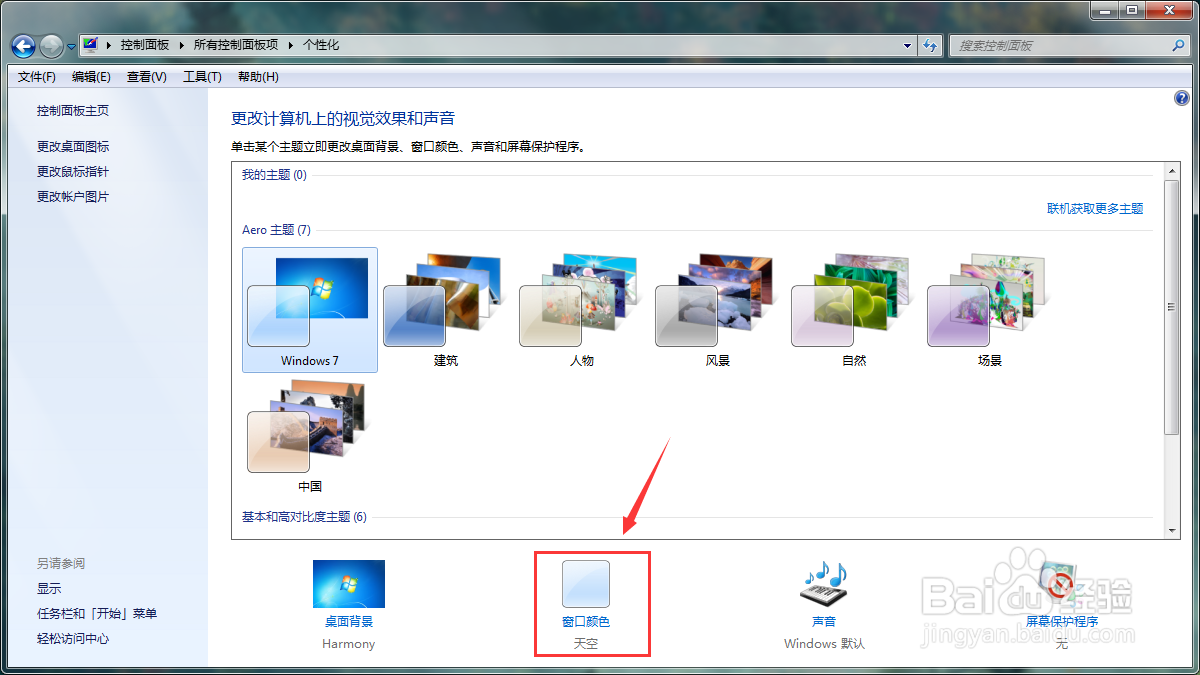The width and height of the screenshot is (1200, 675).
Task: Open the 工具(T) menu
Action: [x=202, y=76]
